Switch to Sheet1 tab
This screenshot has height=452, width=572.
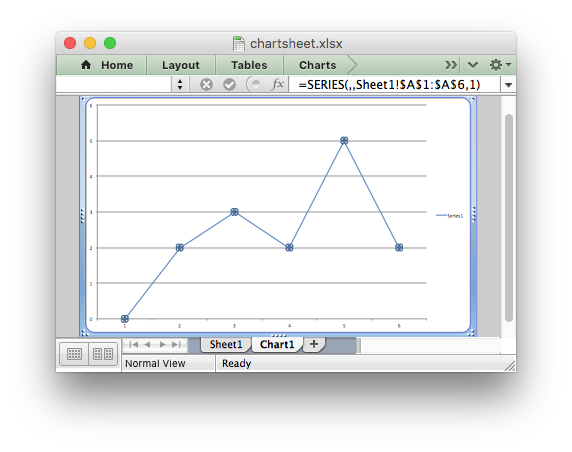click(x=226, y=344)
